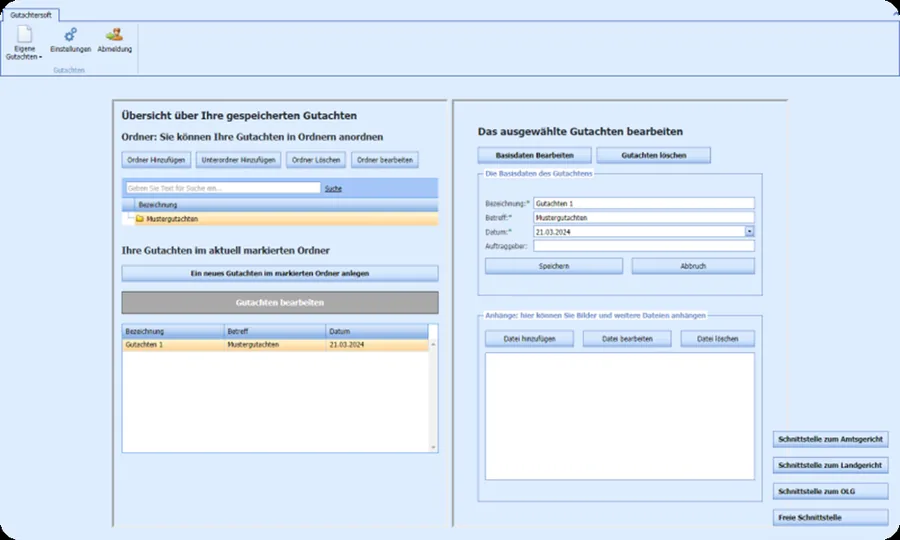This screenshot has height=540, width=900.
Task: Sort by the Betreff column header
Action: 275,331
